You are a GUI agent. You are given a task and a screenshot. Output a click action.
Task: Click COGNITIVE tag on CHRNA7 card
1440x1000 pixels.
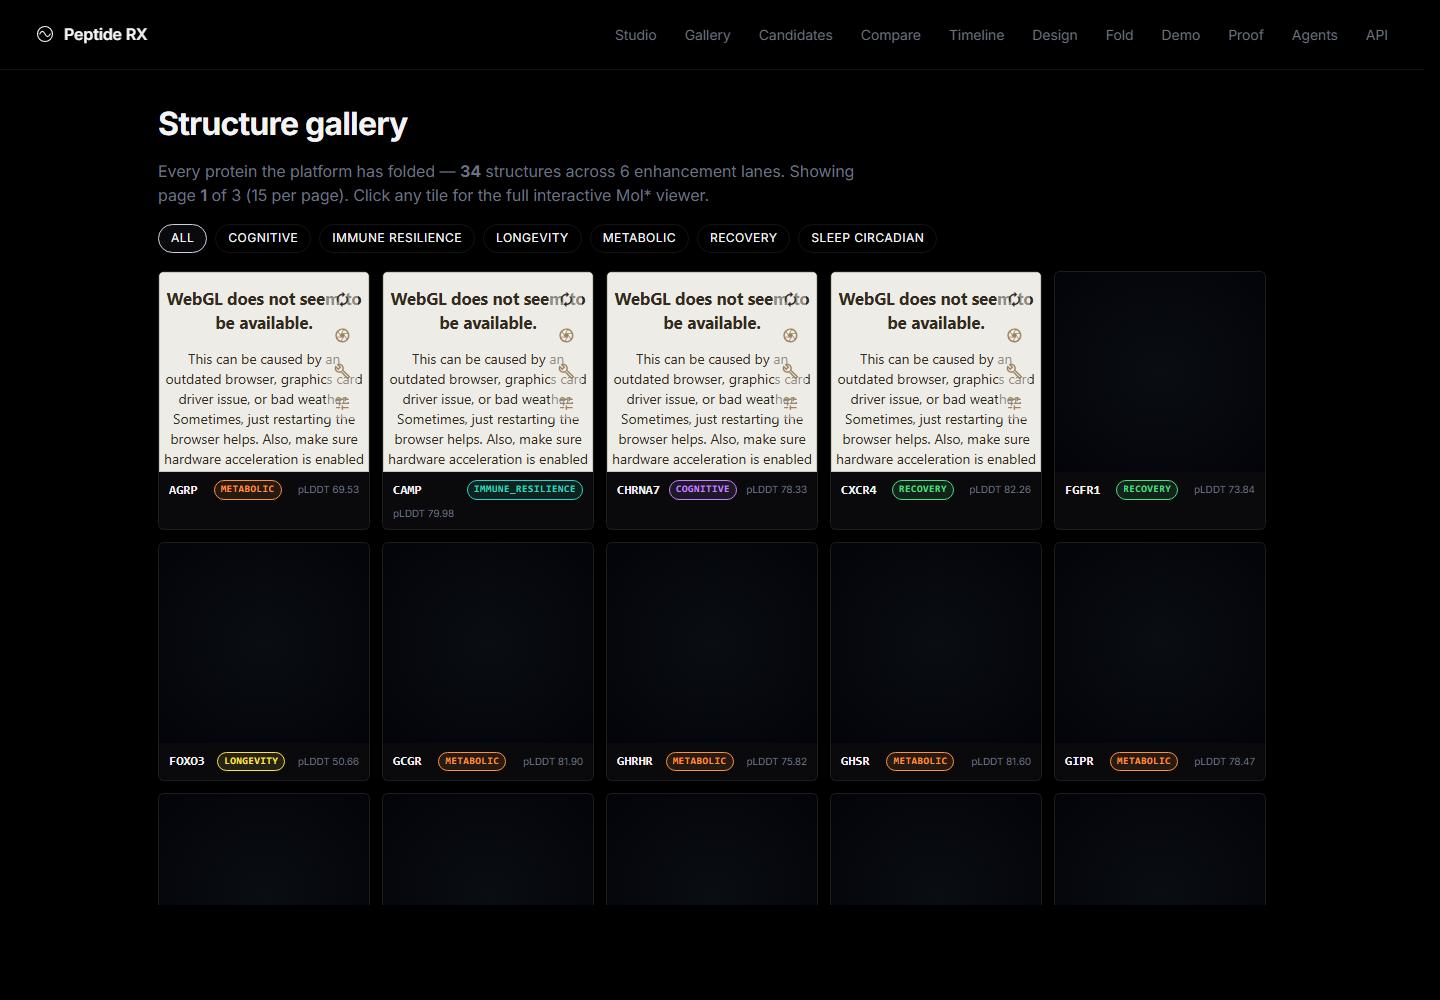[703, 490]
